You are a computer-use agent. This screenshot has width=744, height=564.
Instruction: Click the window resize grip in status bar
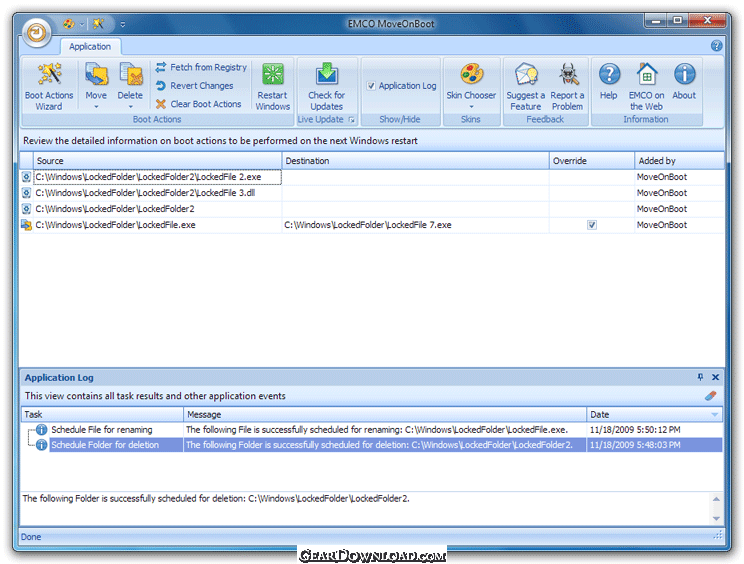point(718,536)
